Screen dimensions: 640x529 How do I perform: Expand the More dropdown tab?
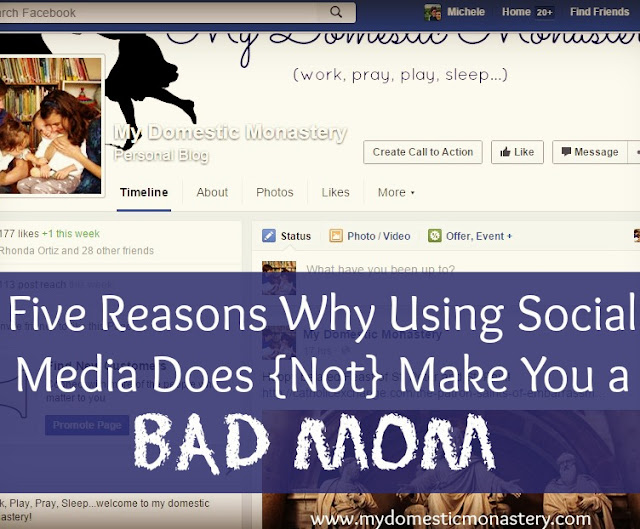click(396, 192)
